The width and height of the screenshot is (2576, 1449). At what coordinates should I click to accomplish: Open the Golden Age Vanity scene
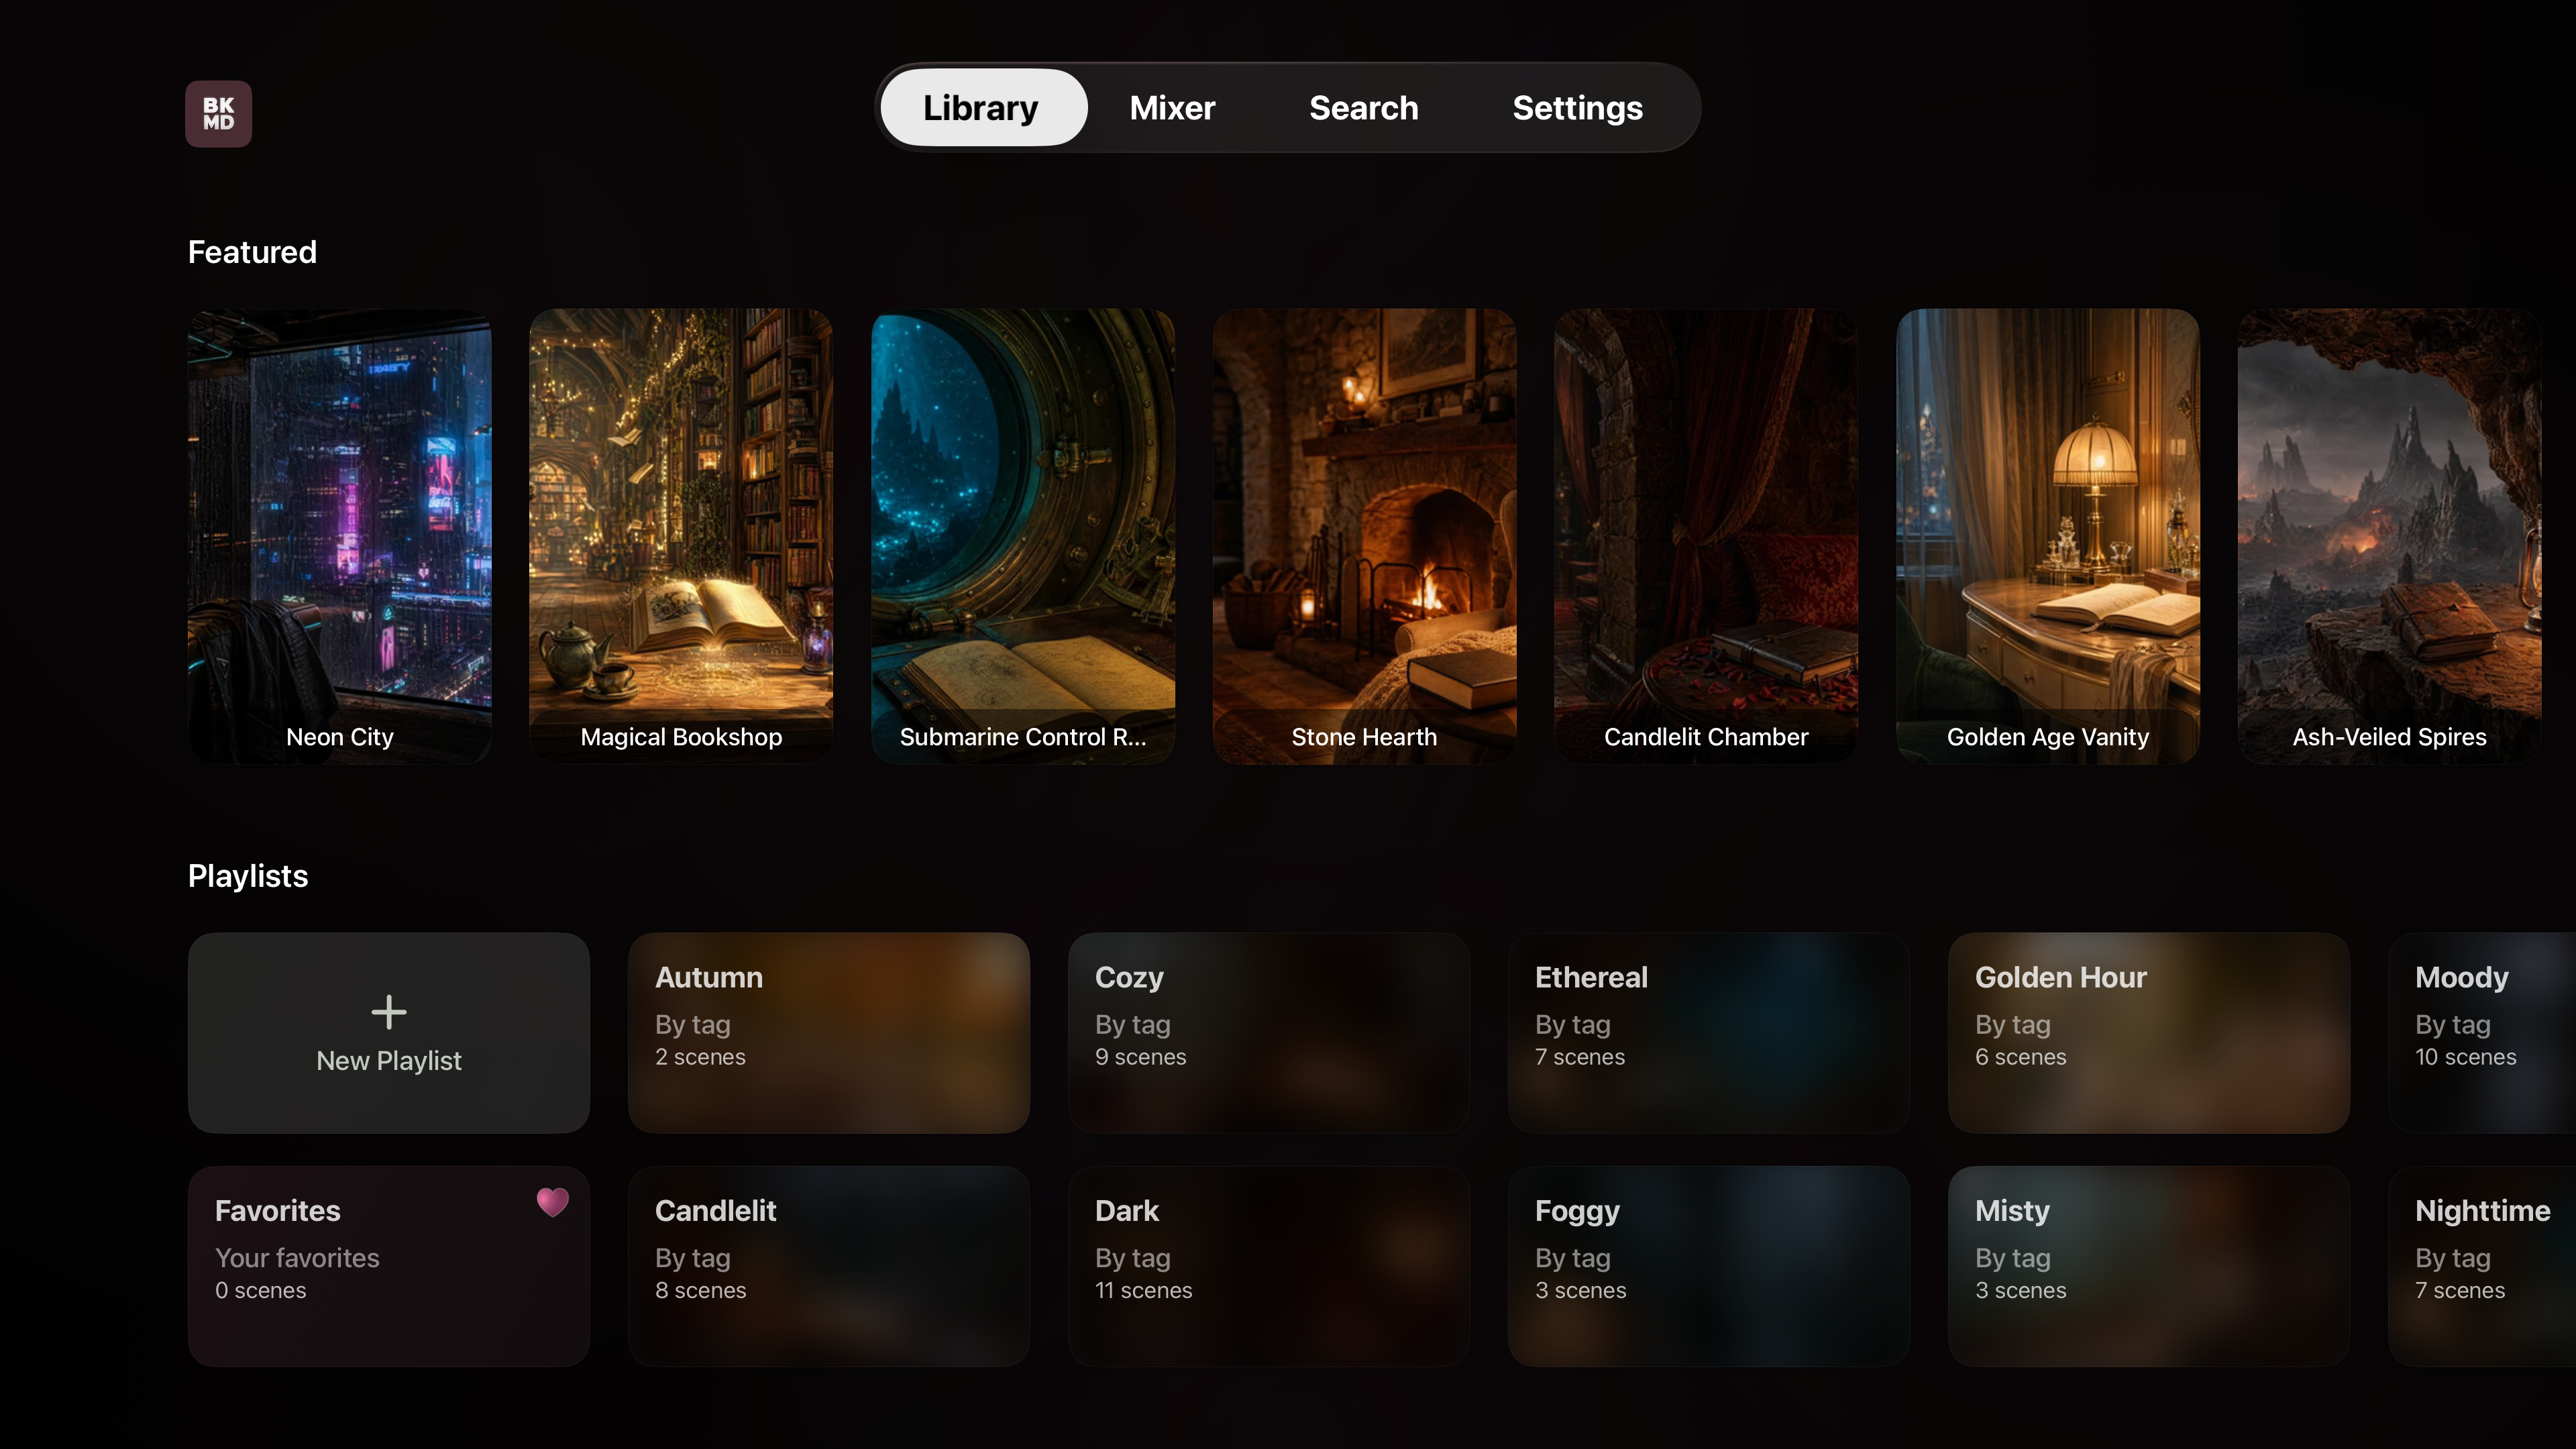click(x=2048, y=537)
